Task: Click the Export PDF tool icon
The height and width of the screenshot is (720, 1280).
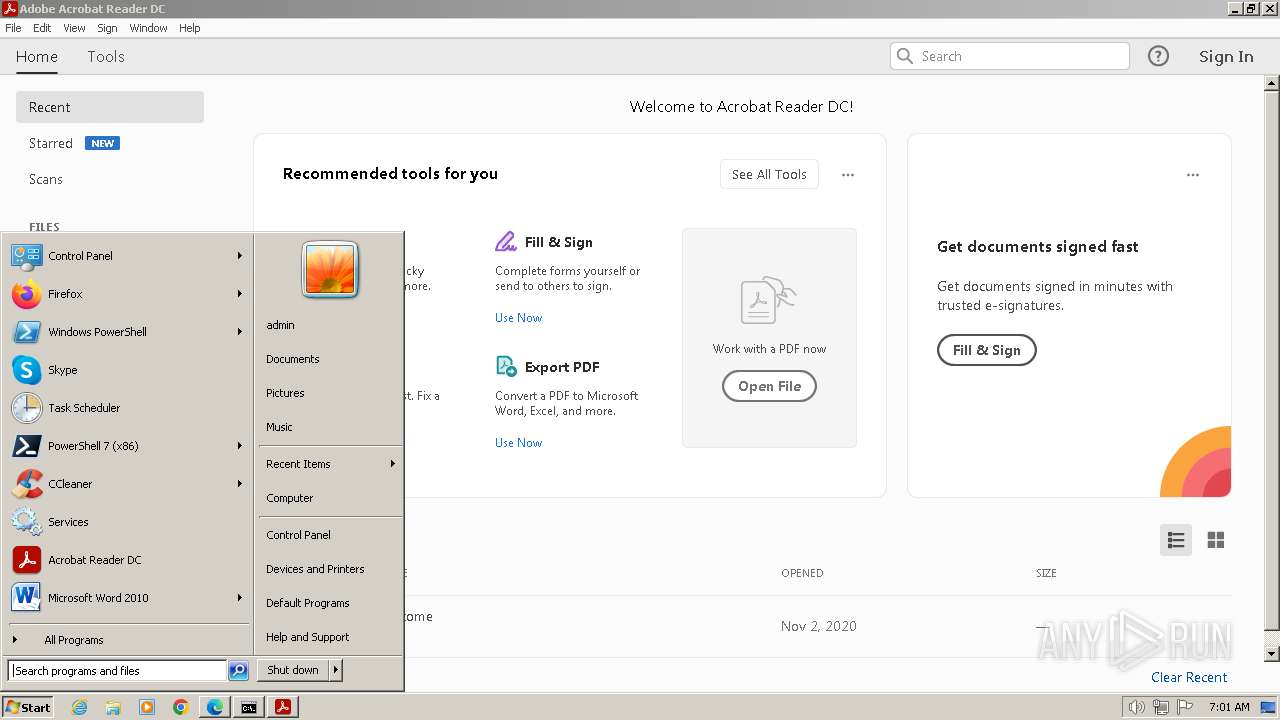Action: 506,367
